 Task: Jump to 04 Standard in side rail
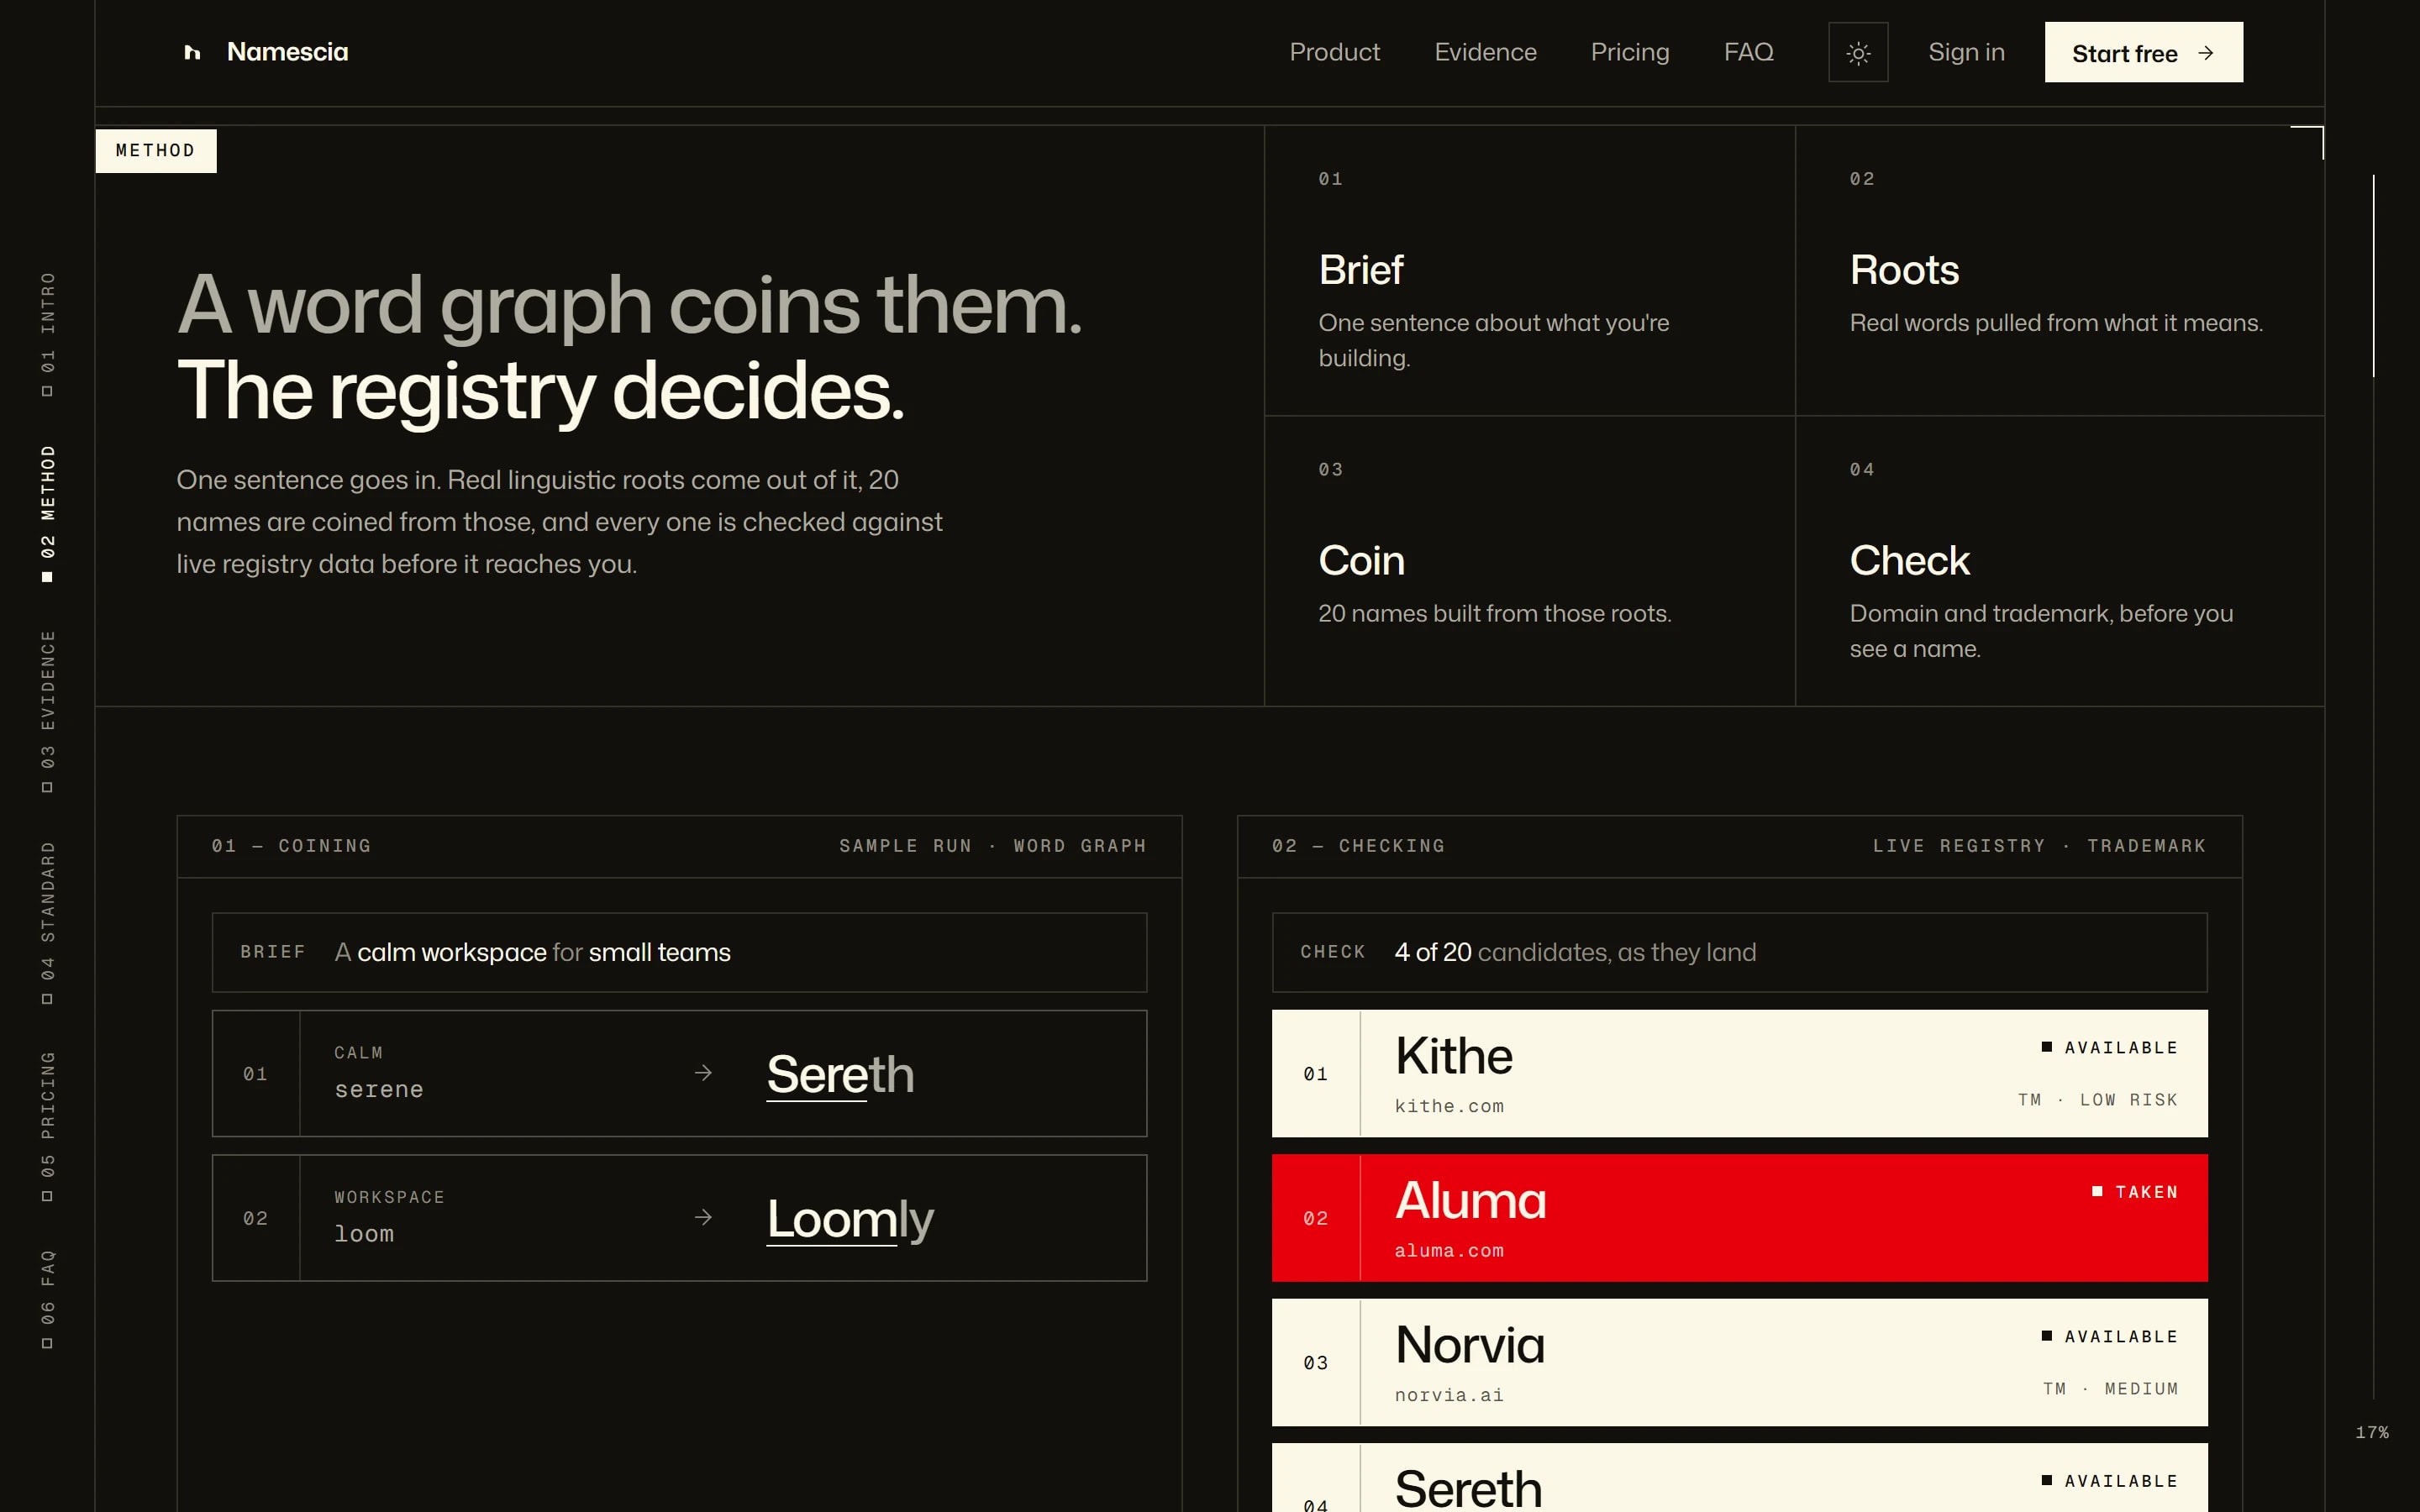point(47,922)
